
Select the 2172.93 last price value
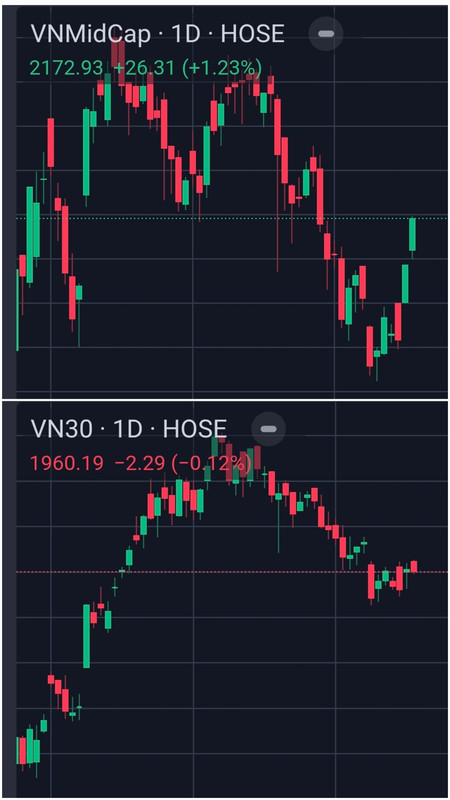tap(66, 67)
